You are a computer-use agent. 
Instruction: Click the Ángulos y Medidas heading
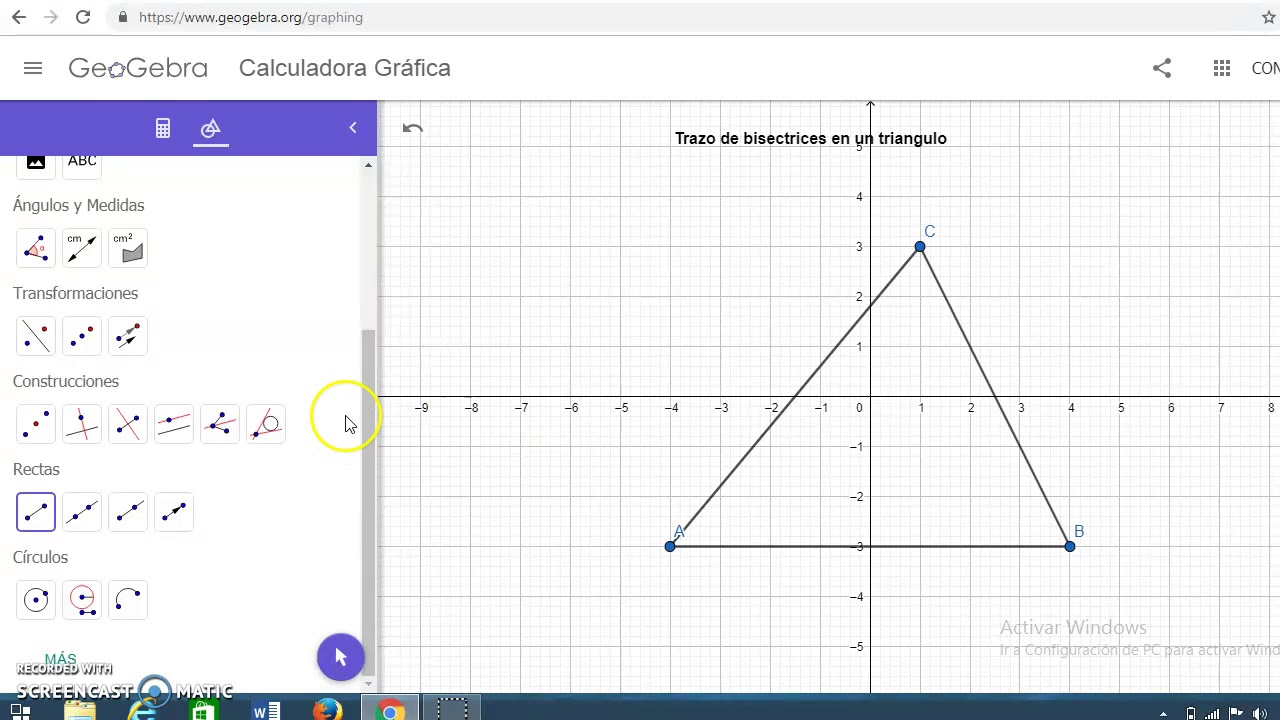79,205
